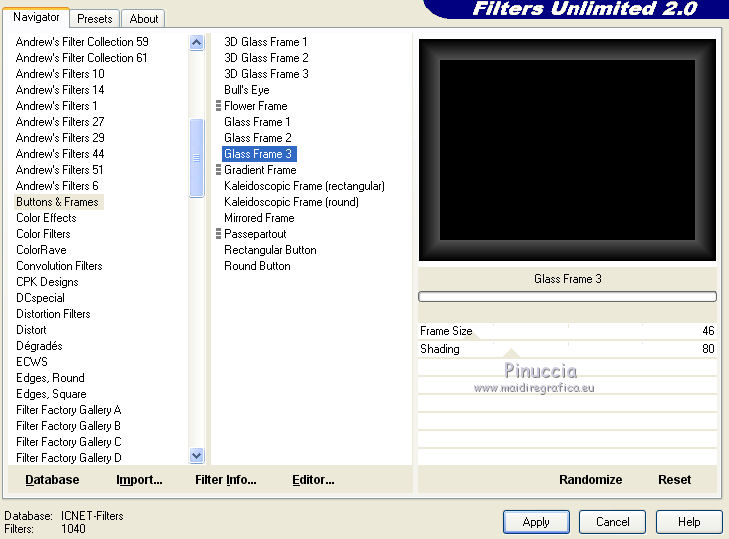Open Filter Factory Gallery A
The image size is (729, 539).
[x=68, y=410]
